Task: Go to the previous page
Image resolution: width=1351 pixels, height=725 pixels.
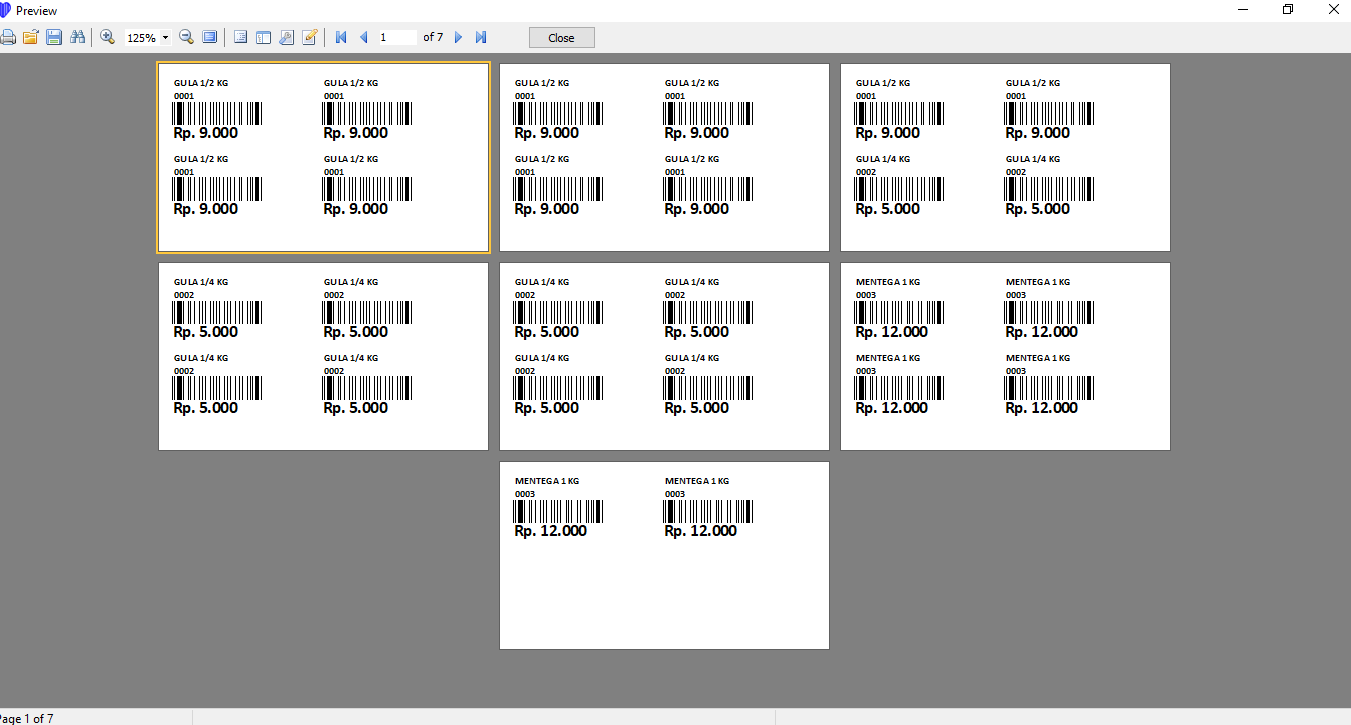Action: (x=363, y=37)
